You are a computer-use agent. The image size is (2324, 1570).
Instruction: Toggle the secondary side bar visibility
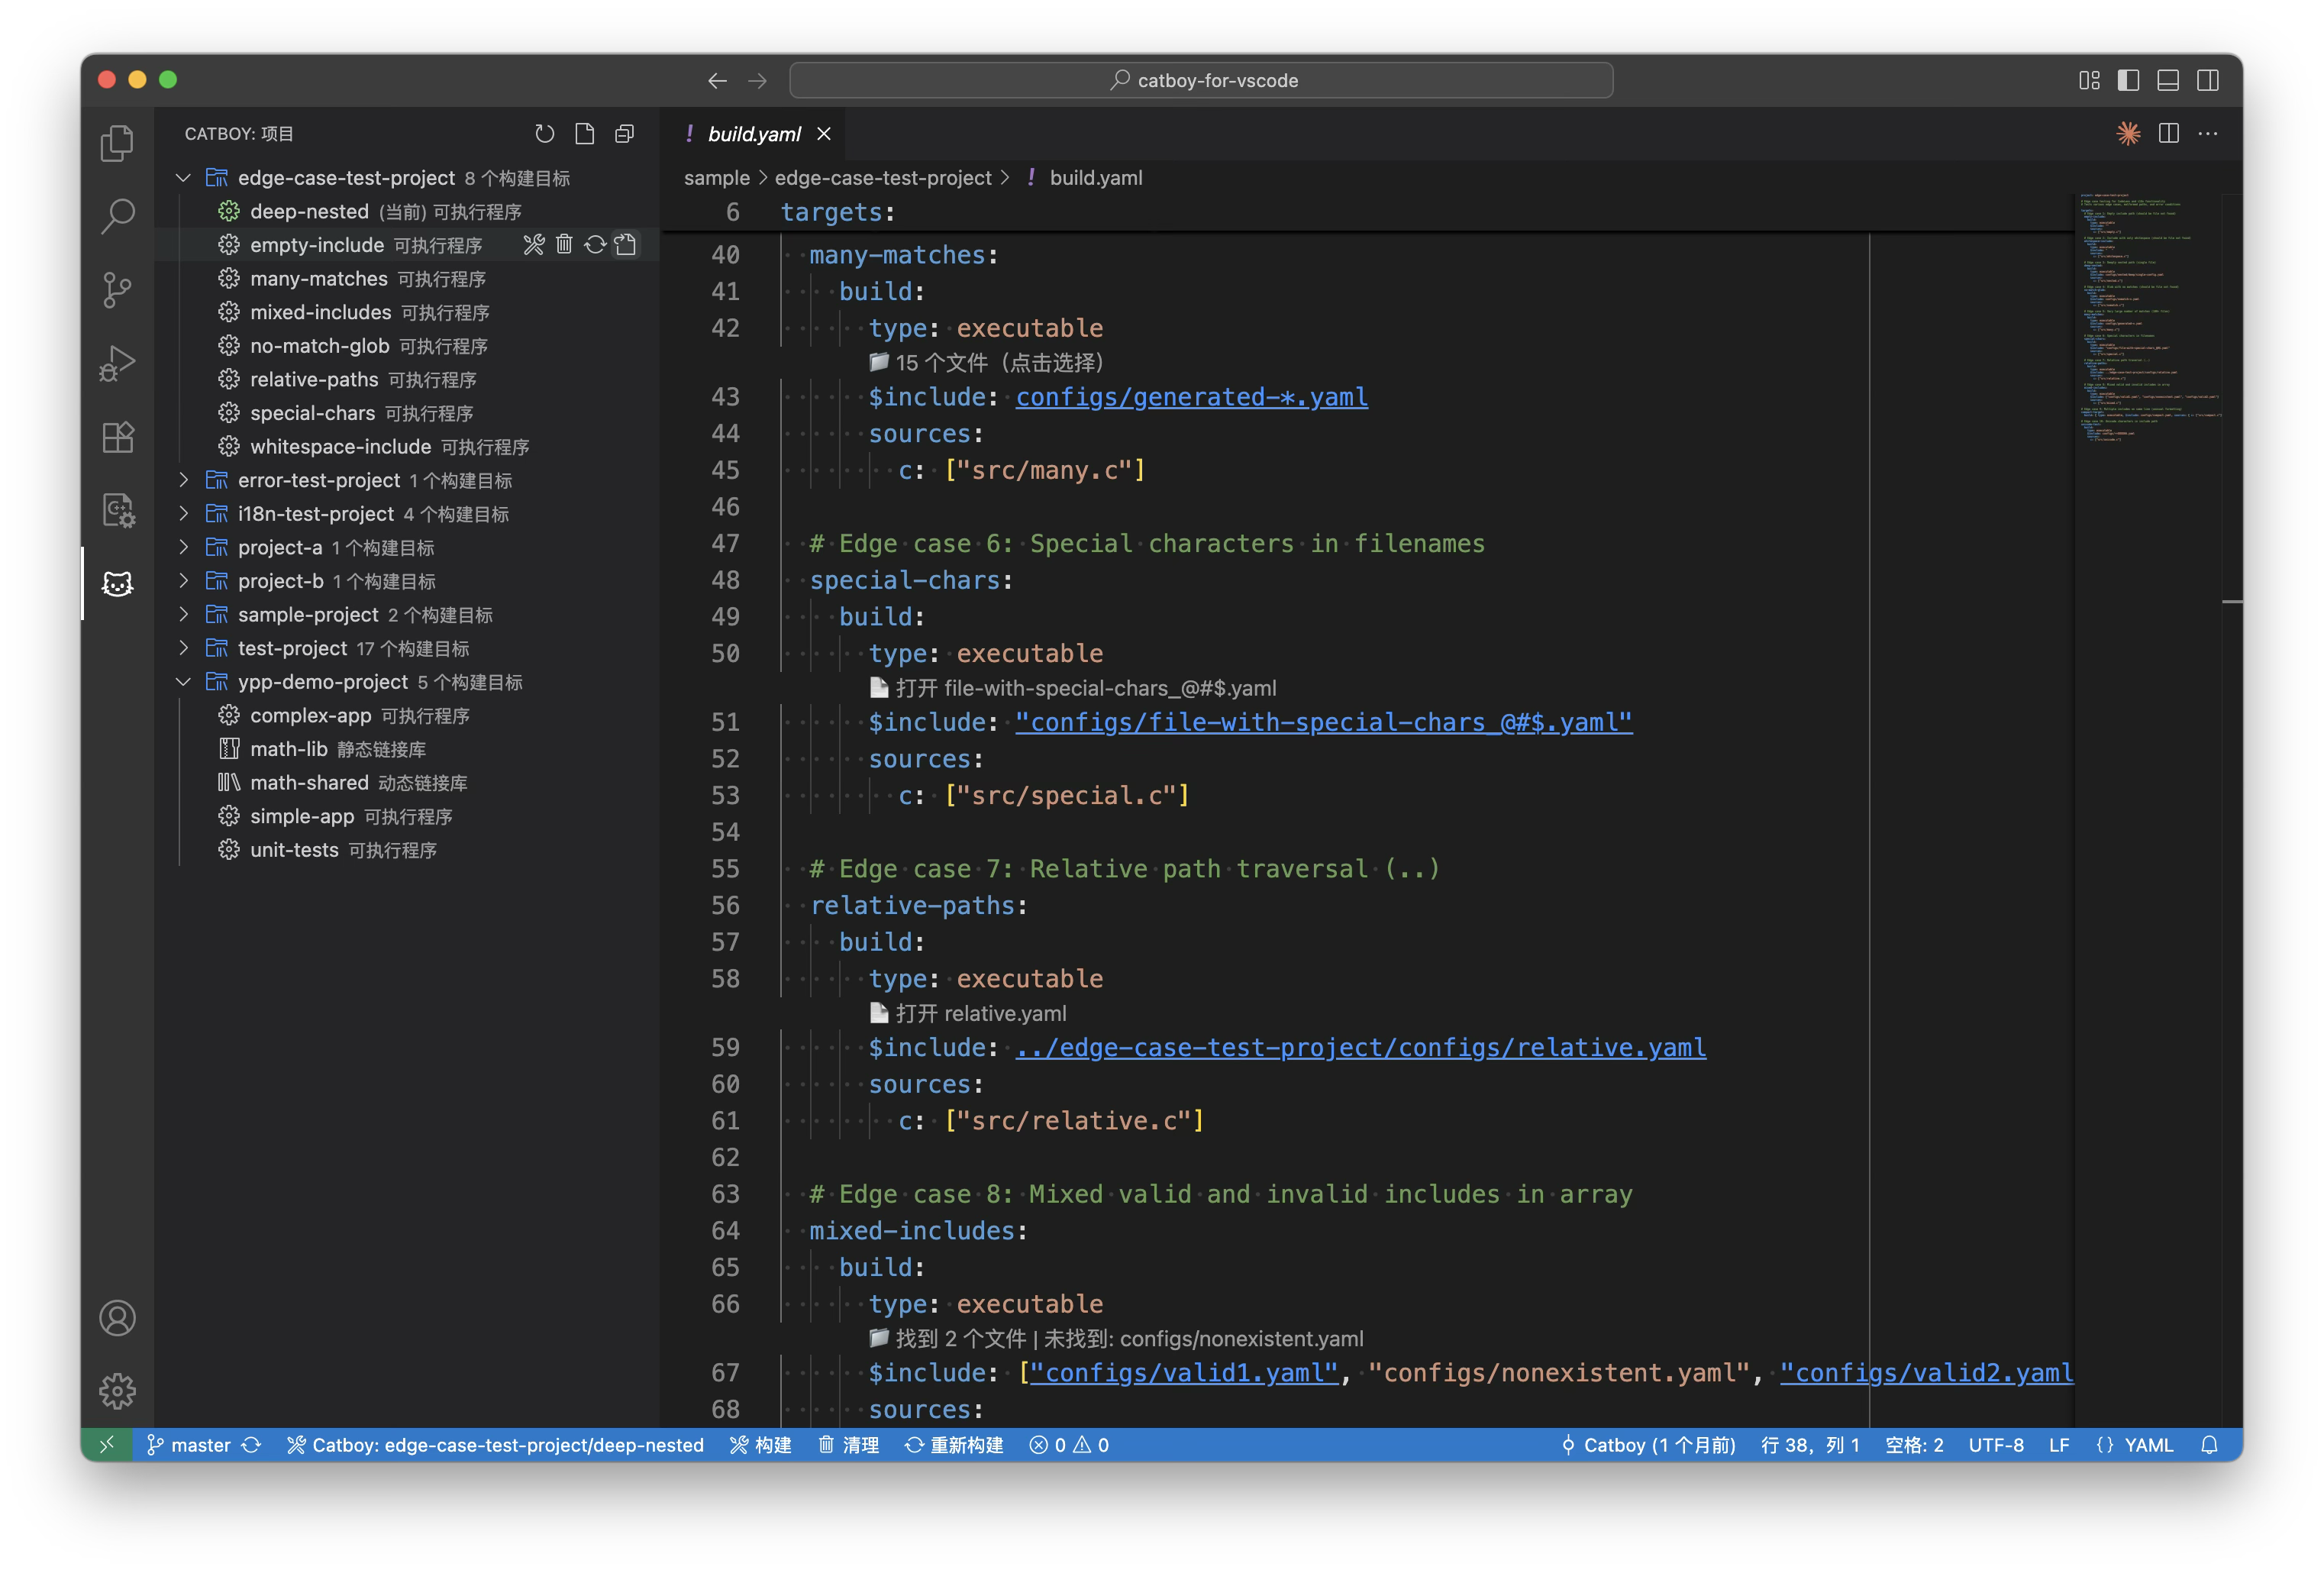(x=2208, y=81)
